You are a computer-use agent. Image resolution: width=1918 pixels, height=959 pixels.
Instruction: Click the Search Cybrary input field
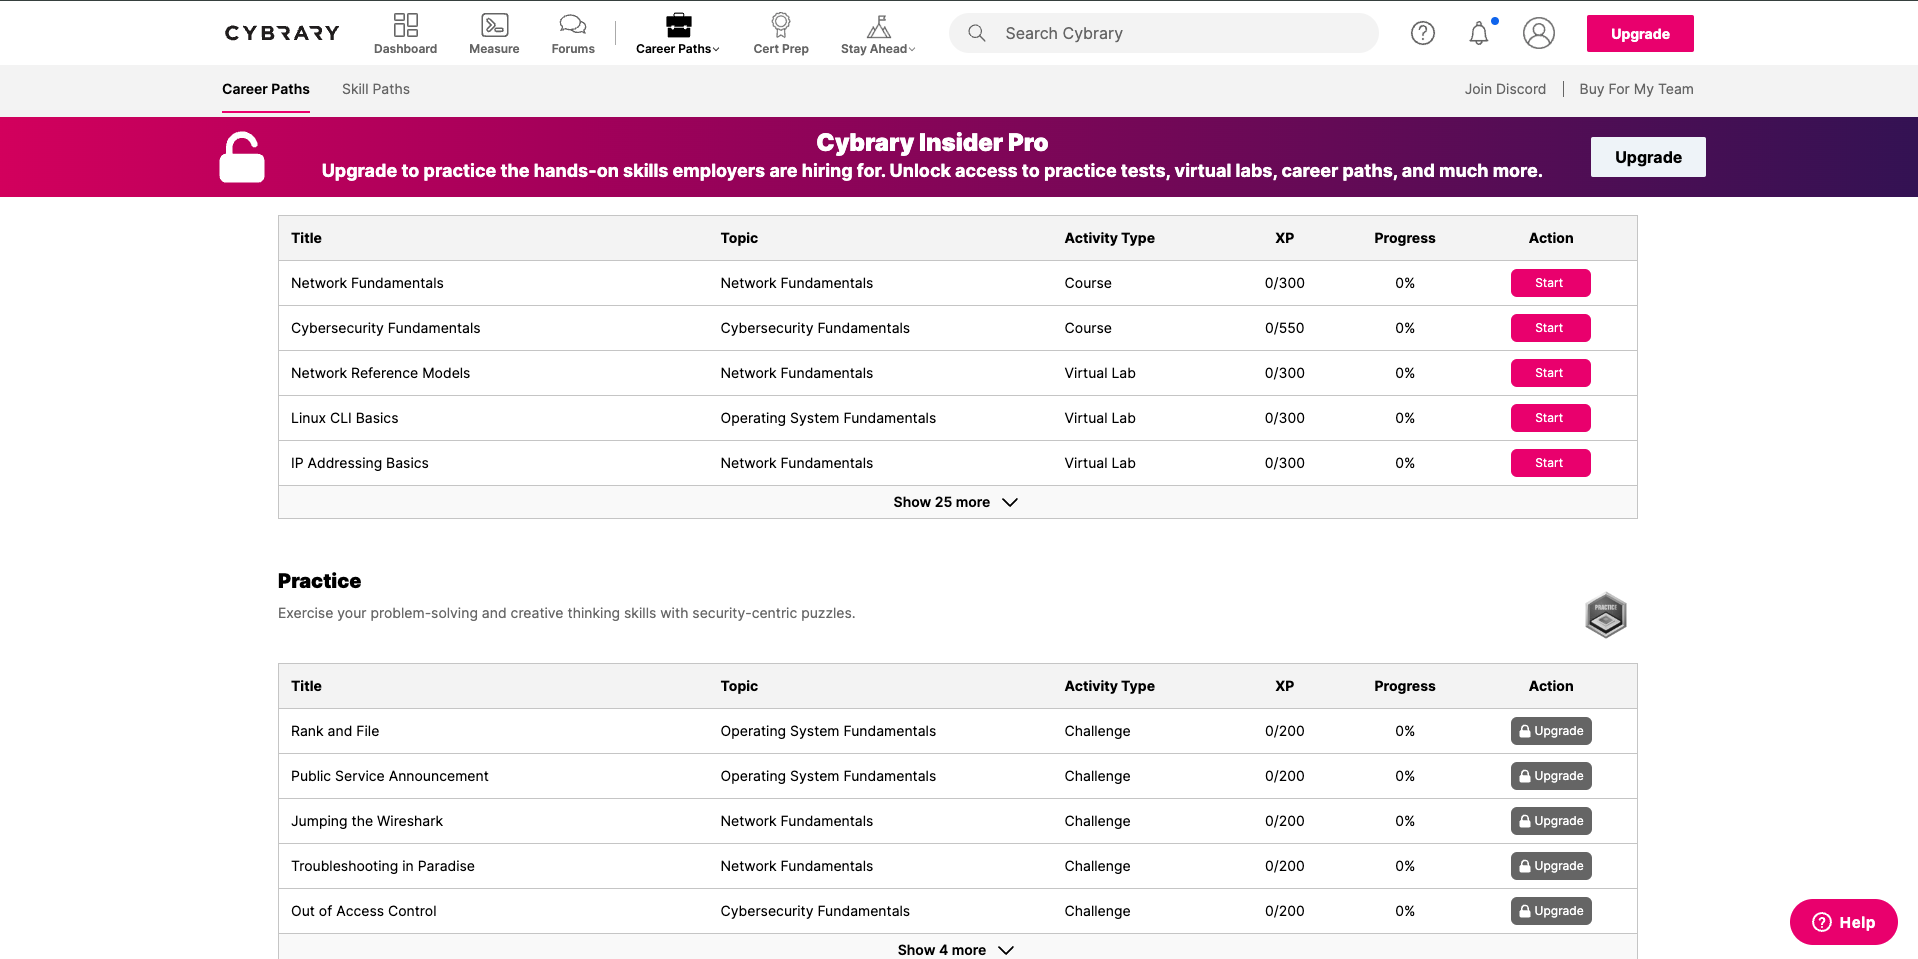coord(1164,33)
